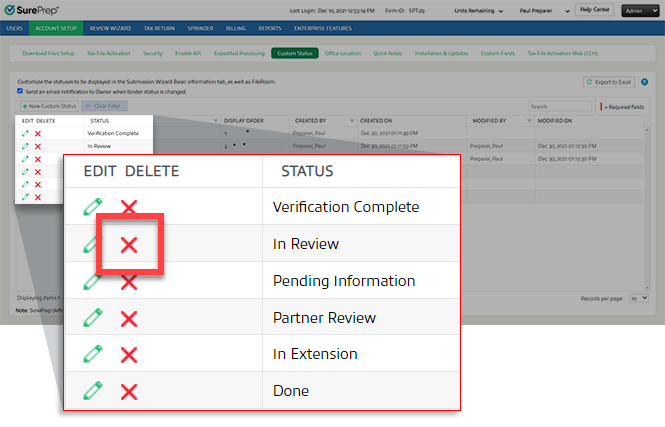The height and width of the screenshot is (427, 665).
Task: Open the Records per page dropdown
Action: (639, 298)
